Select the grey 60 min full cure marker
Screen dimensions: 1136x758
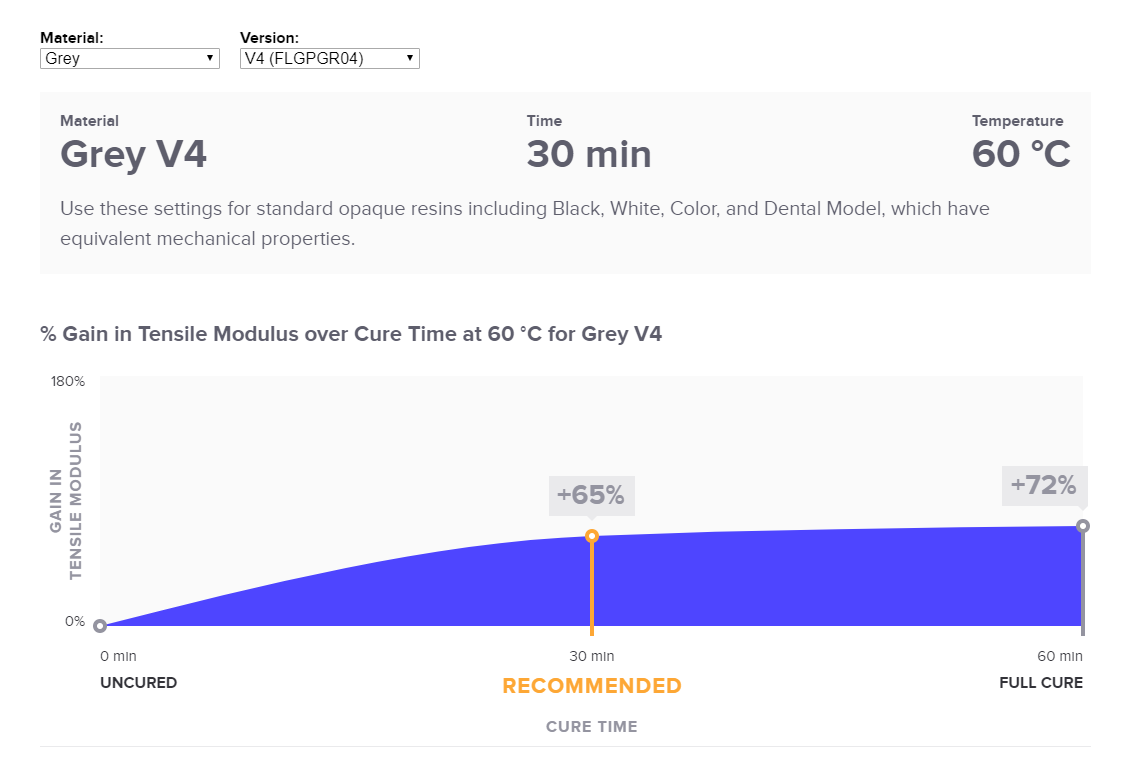[1082, 526]
